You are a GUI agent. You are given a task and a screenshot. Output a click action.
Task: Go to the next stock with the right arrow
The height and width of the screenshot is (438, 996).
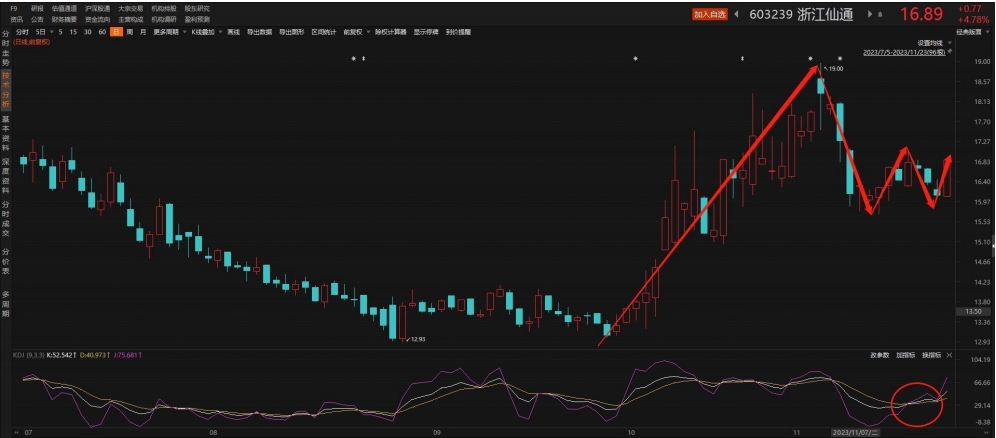(870, 14)
